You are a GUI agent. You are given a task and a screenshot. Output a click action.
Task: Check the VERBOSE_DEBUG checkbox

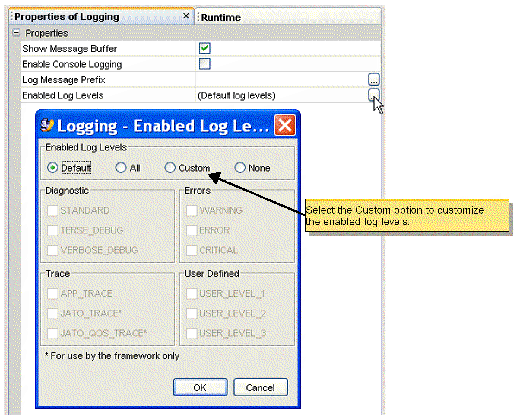(53, 250)
